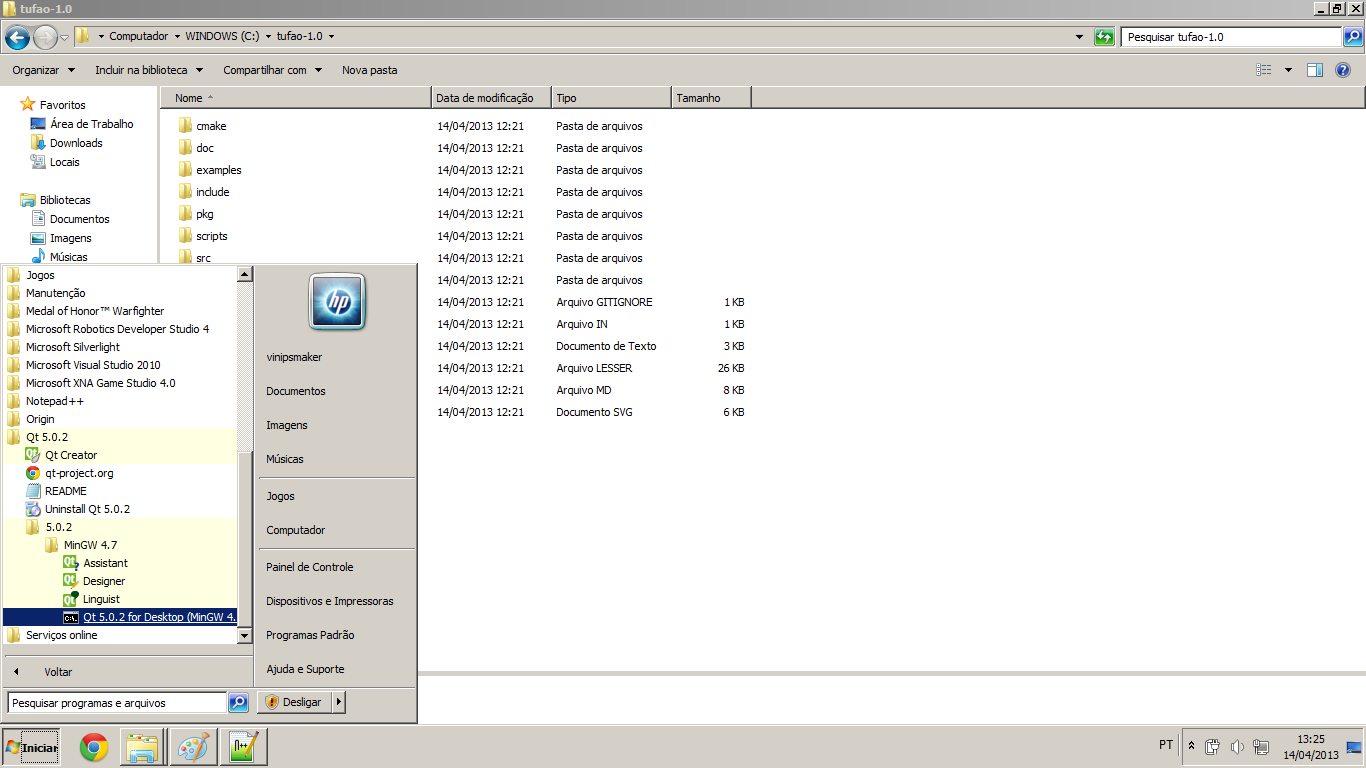Open the network tray icon
Viewport: 1366px width, 768px height.
pyautogui.click(x=1261, y=747)
